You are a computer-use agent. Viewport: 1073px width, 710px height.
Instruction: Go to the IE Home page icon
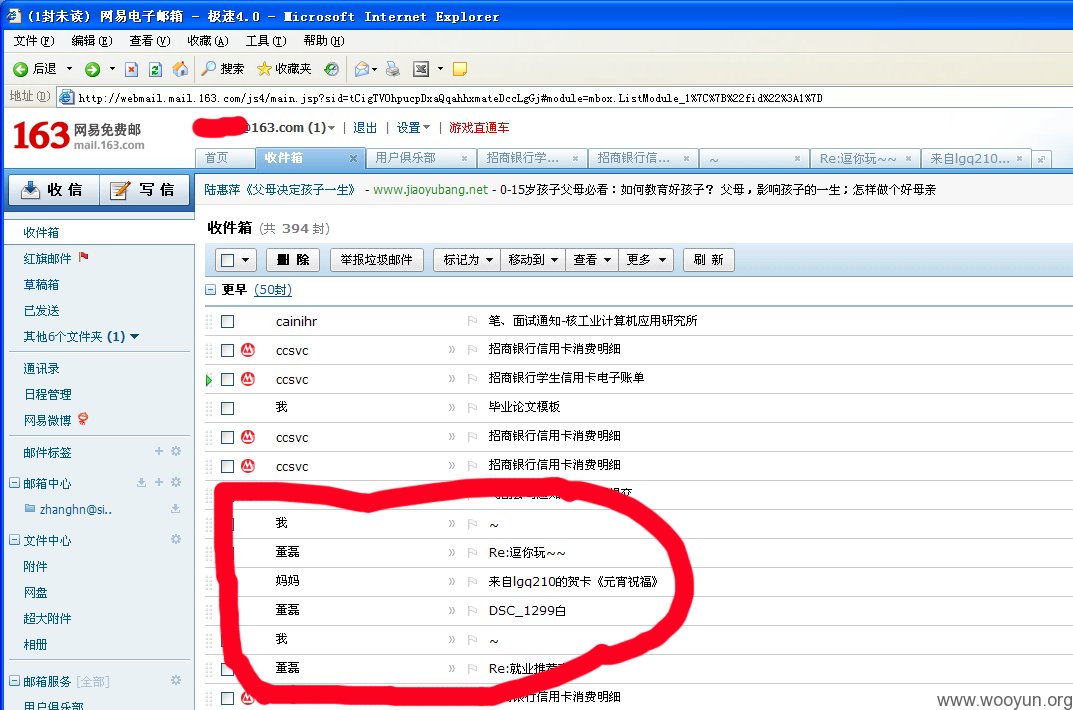180,69
